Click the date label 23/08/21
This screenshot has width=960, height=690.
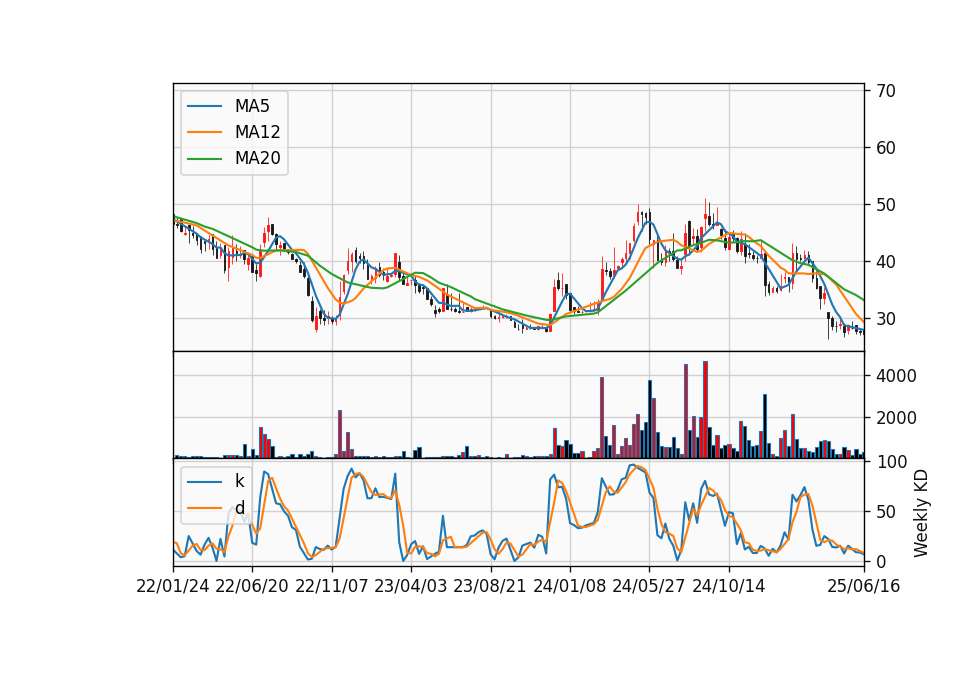(490, 587)
